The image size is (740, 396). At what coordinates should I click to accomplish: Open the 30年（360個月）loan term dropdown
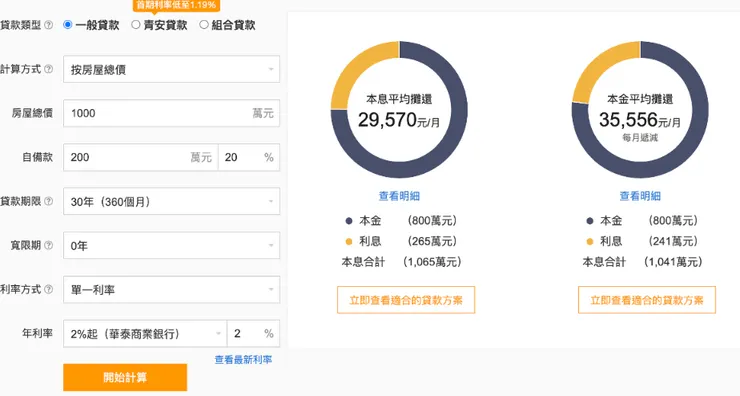171,202
